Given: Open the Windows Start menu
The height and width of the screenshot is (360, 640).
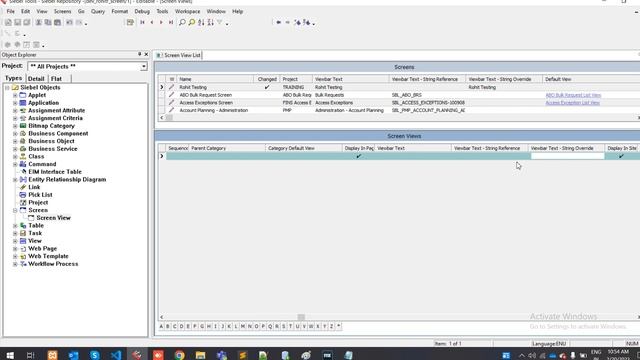Looking at the screenshot, I should click(x=10, y=355).
